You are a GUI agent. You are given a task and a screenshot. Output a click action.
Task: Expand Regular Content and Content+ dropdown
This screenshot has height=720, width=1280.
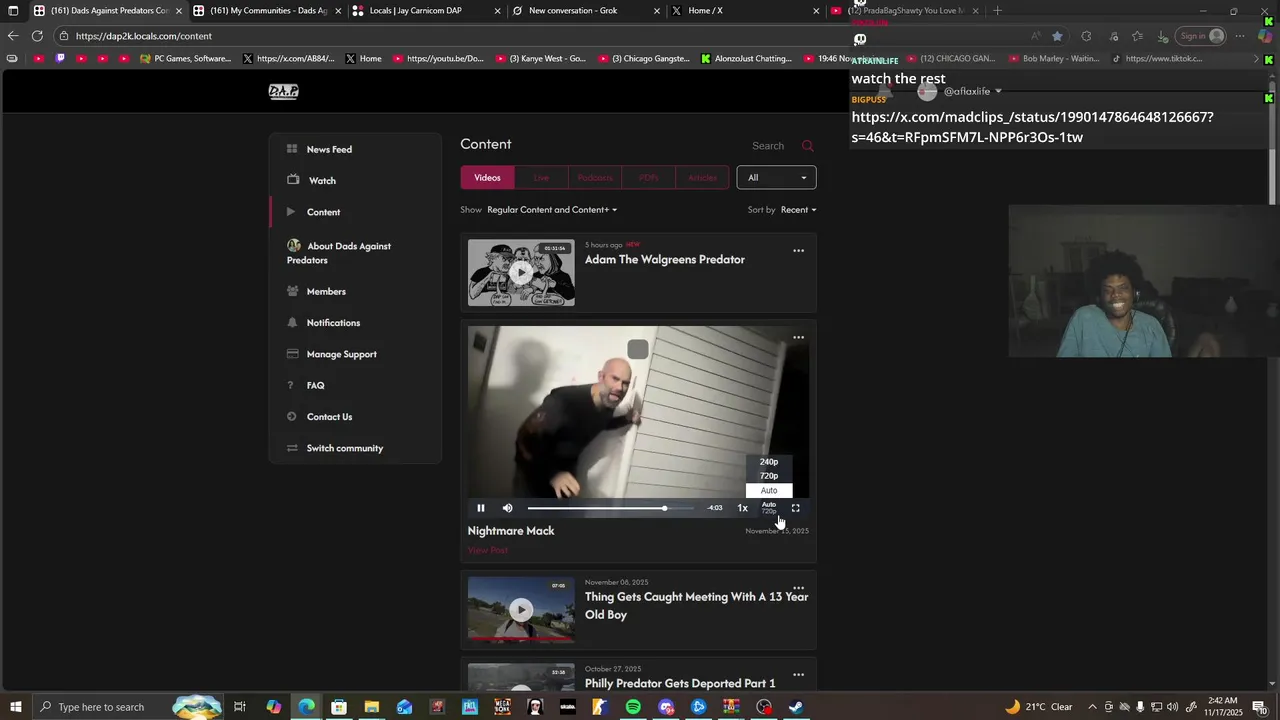[x=552, y=210]
